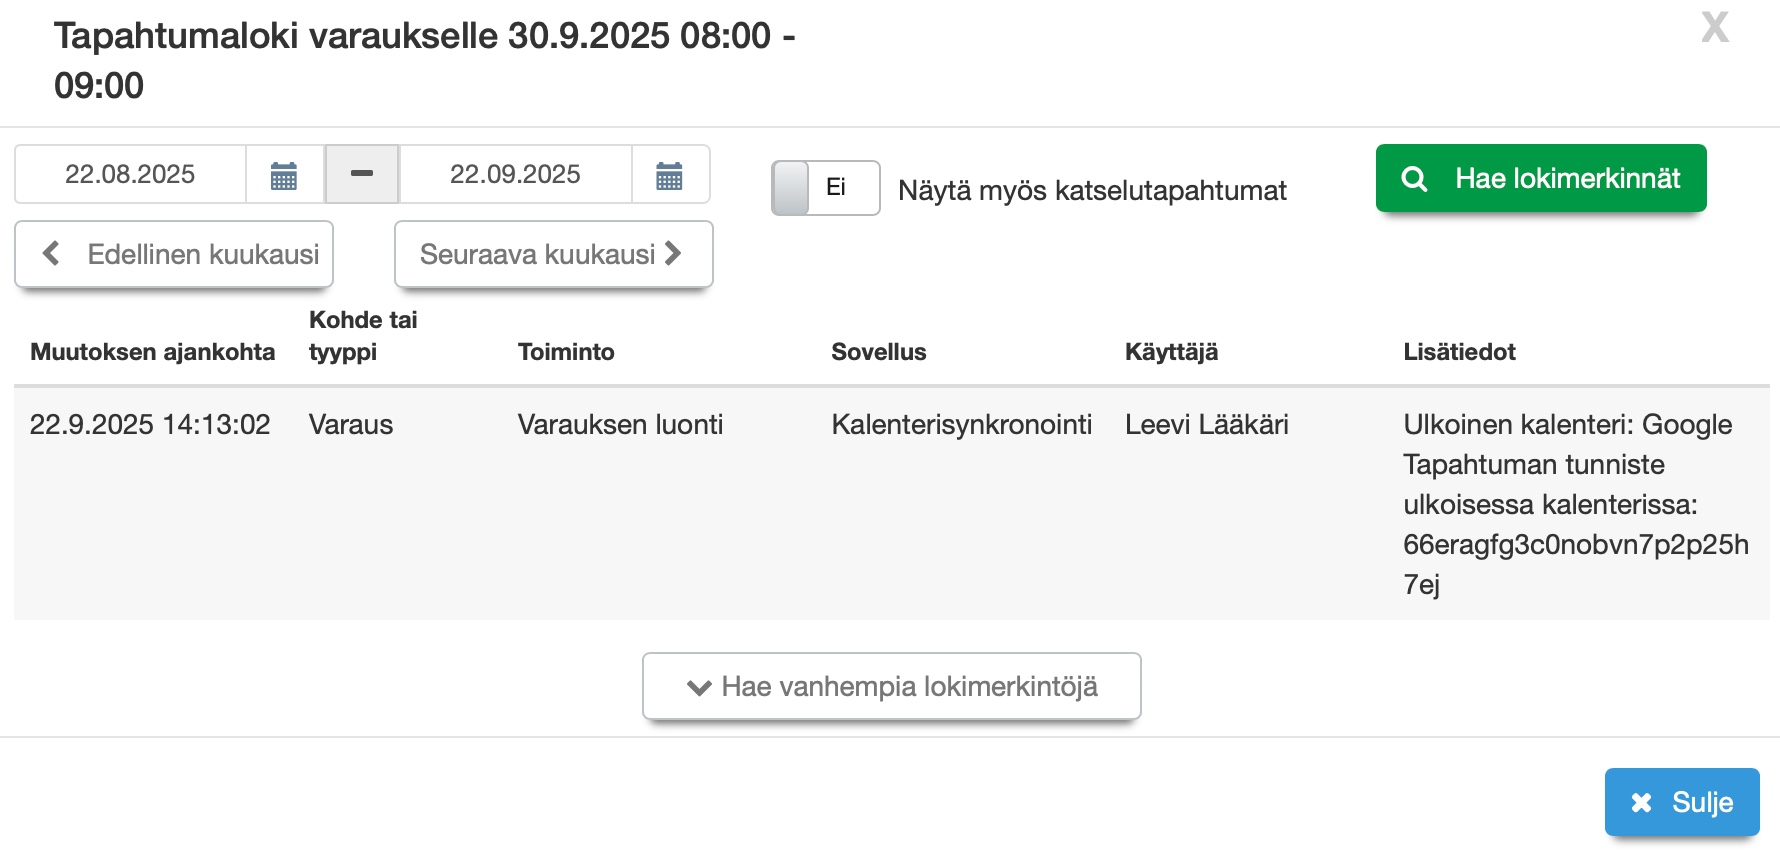Click the minus icon between the dates
The height and width of the screenshot is (858, 1780).
362,174
